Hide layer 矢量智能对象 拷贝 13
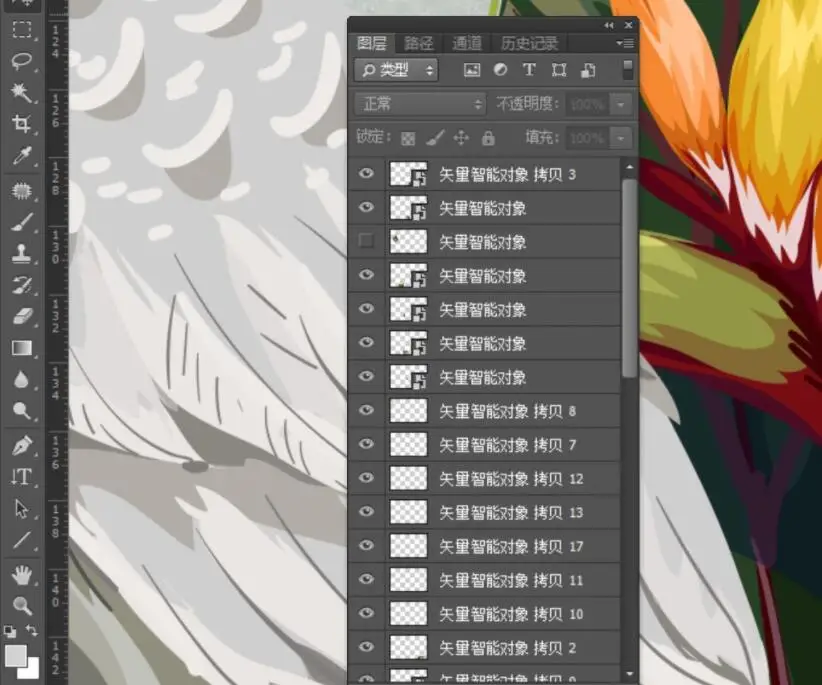 point(366,510)
